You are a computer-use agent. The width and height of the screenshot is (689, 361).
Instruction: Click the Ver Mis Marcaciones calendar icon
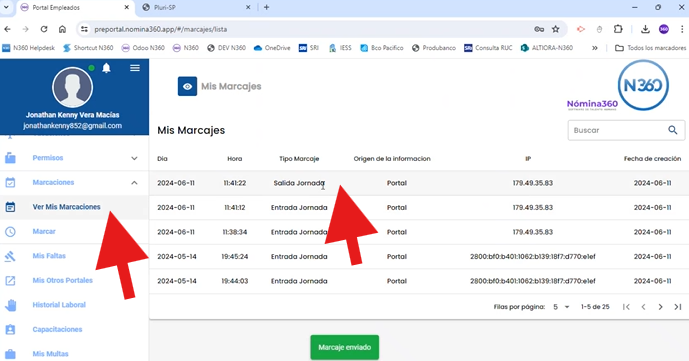click(10, 207)
